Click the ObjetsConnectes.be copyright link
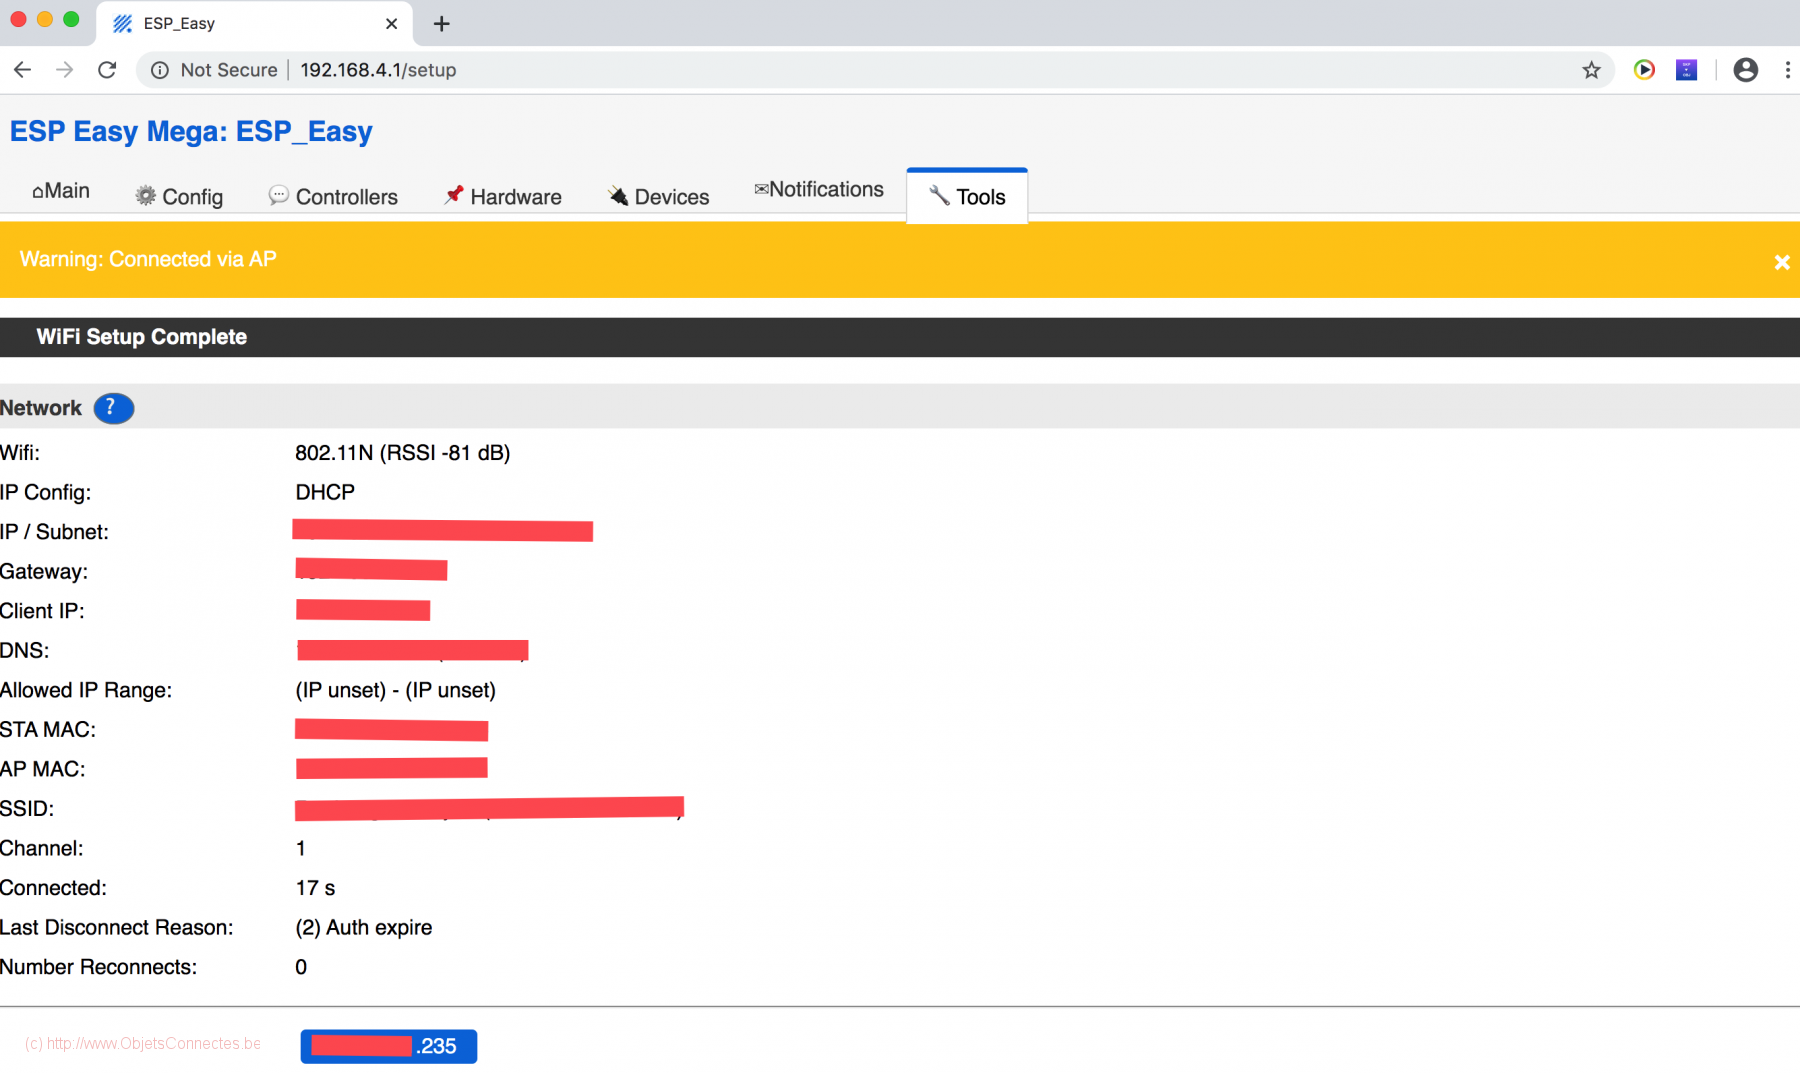1800x1073 pixels. [143, 1043]
